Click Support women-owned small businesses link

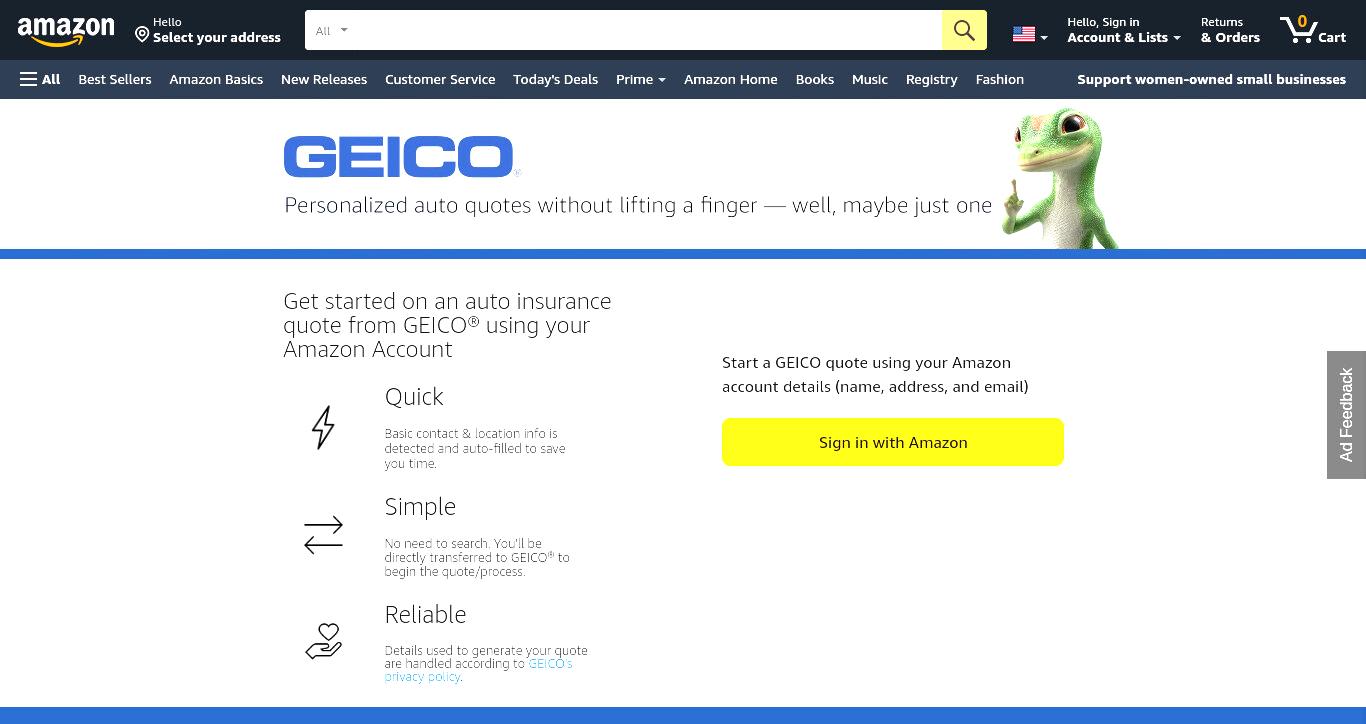(1211, 79)
